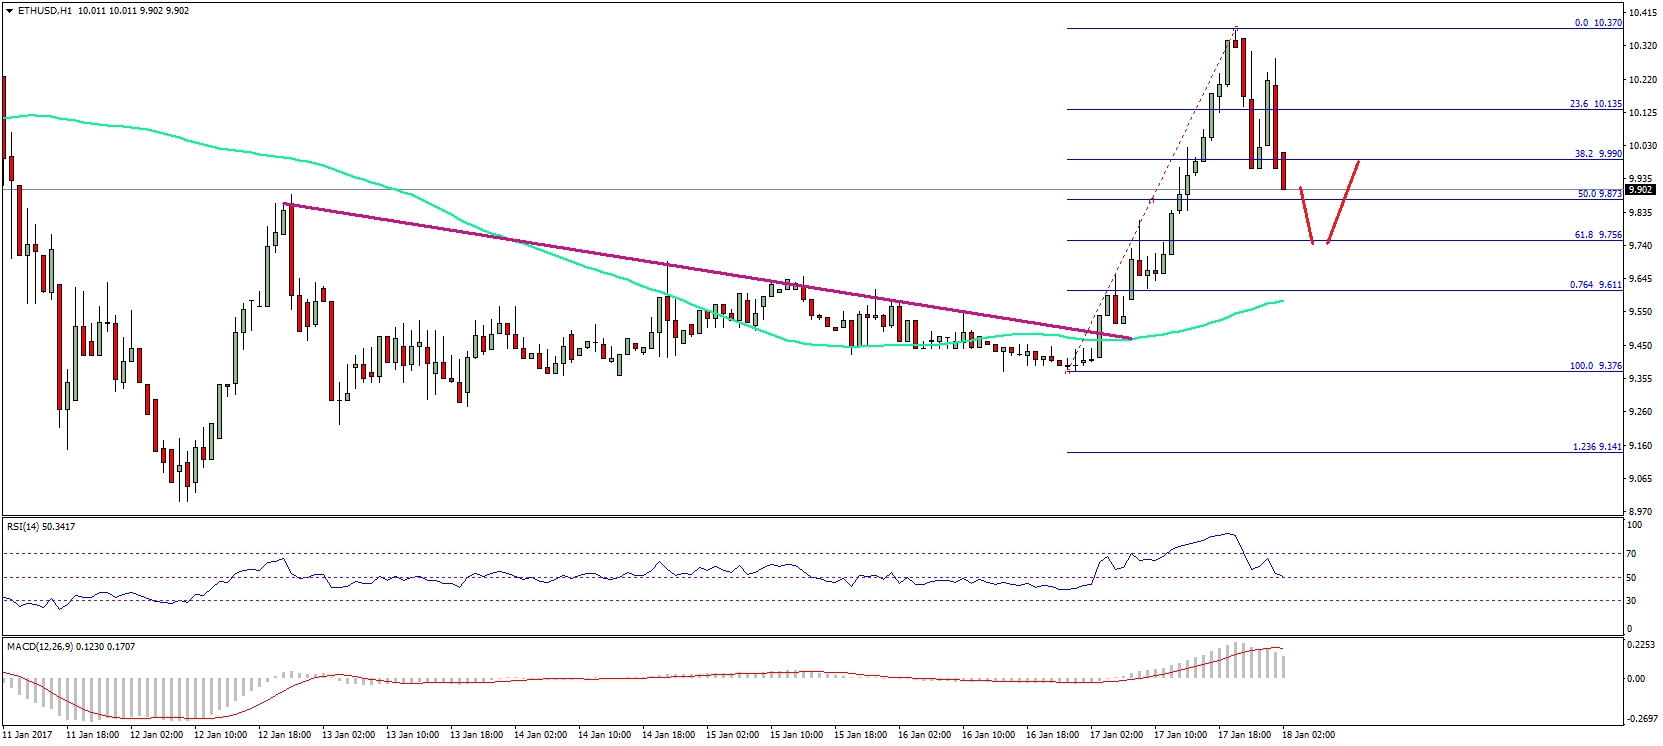
Task: Click the Fibonacci label '61.8 9.756'
Action: (1598, 235)
